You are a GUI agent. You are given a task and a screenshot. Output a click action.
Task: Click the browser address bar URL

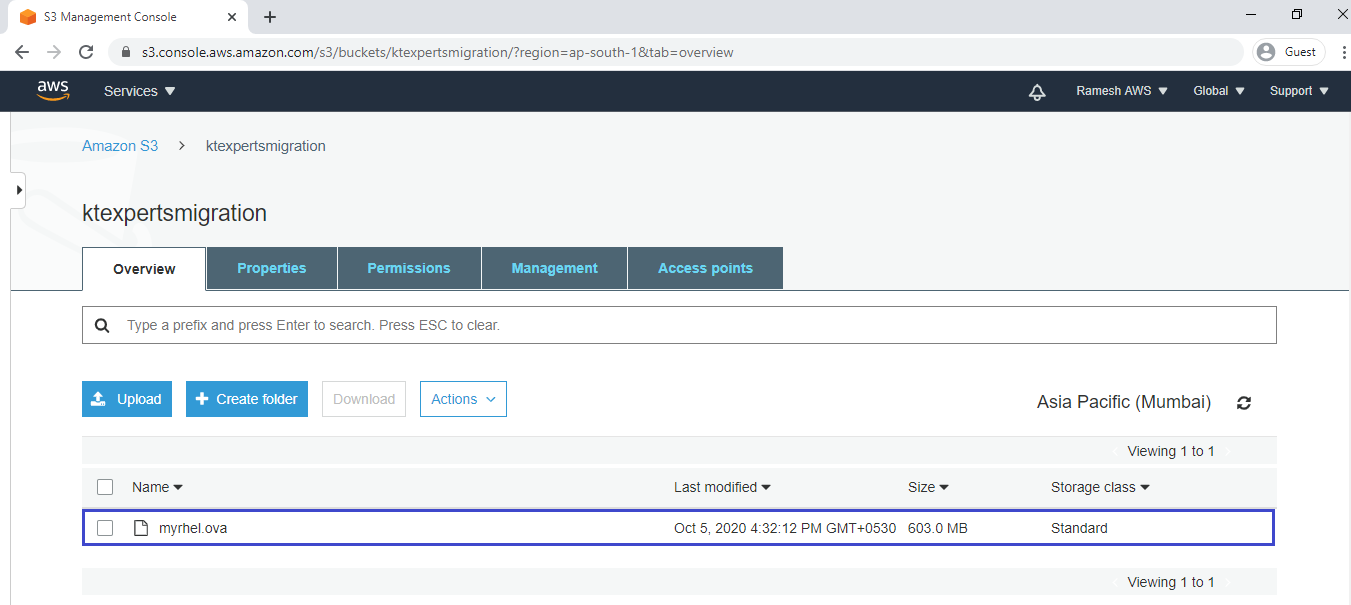coord(437,52)
